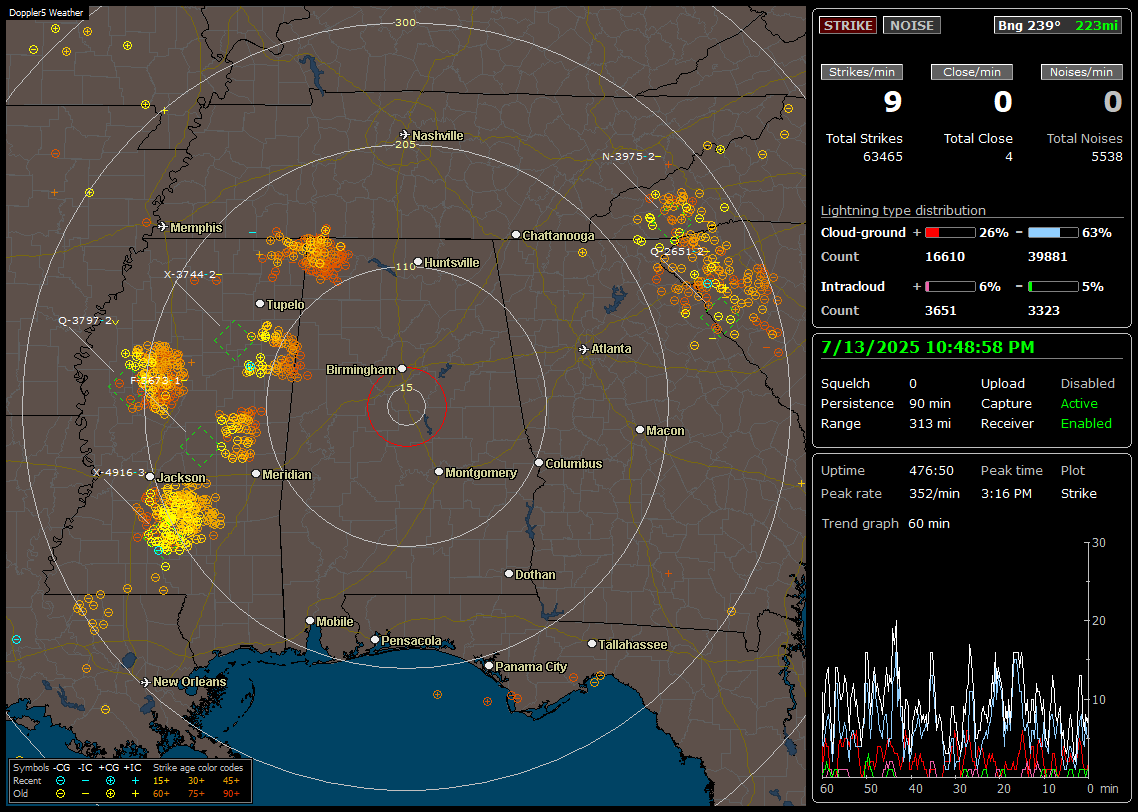Click the Memphis airport marker
Image resolution: width=1138 pixels, height=812 pixels.
[x=163, y=227]
